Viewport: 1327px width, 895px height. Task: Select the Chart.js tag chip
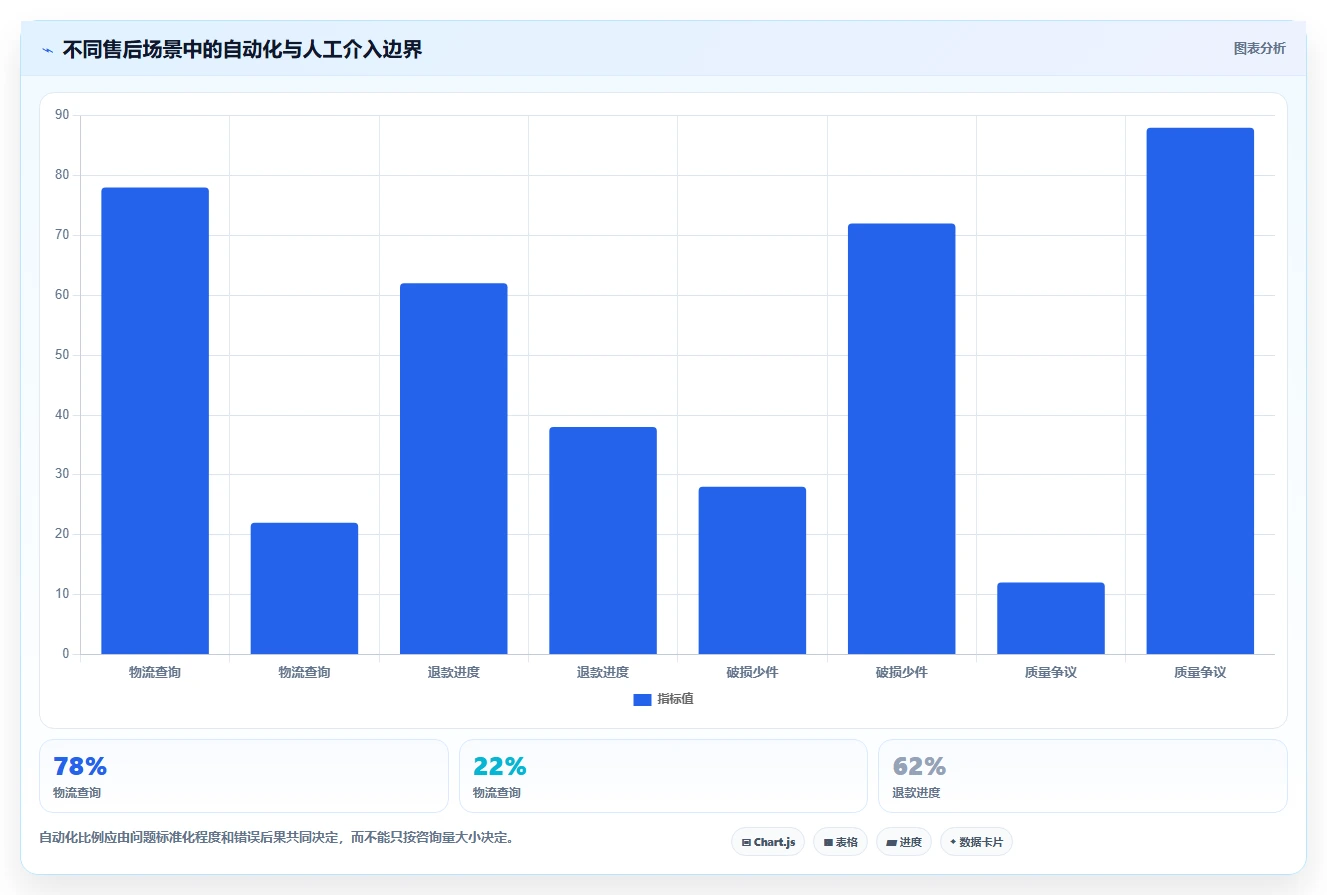768,842
